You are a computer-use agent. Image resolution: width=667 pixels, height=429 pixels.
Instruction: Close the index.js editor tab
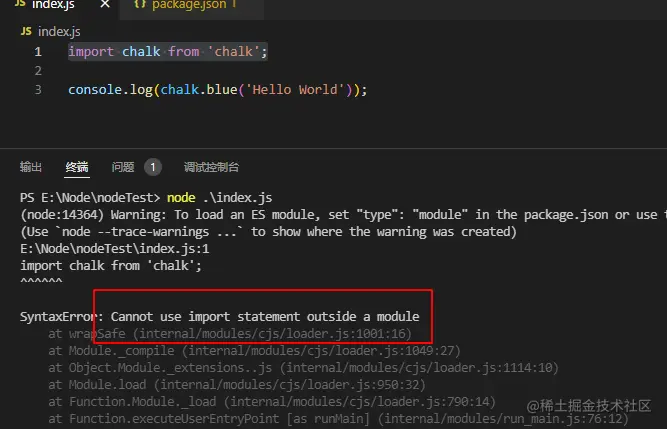105,4
